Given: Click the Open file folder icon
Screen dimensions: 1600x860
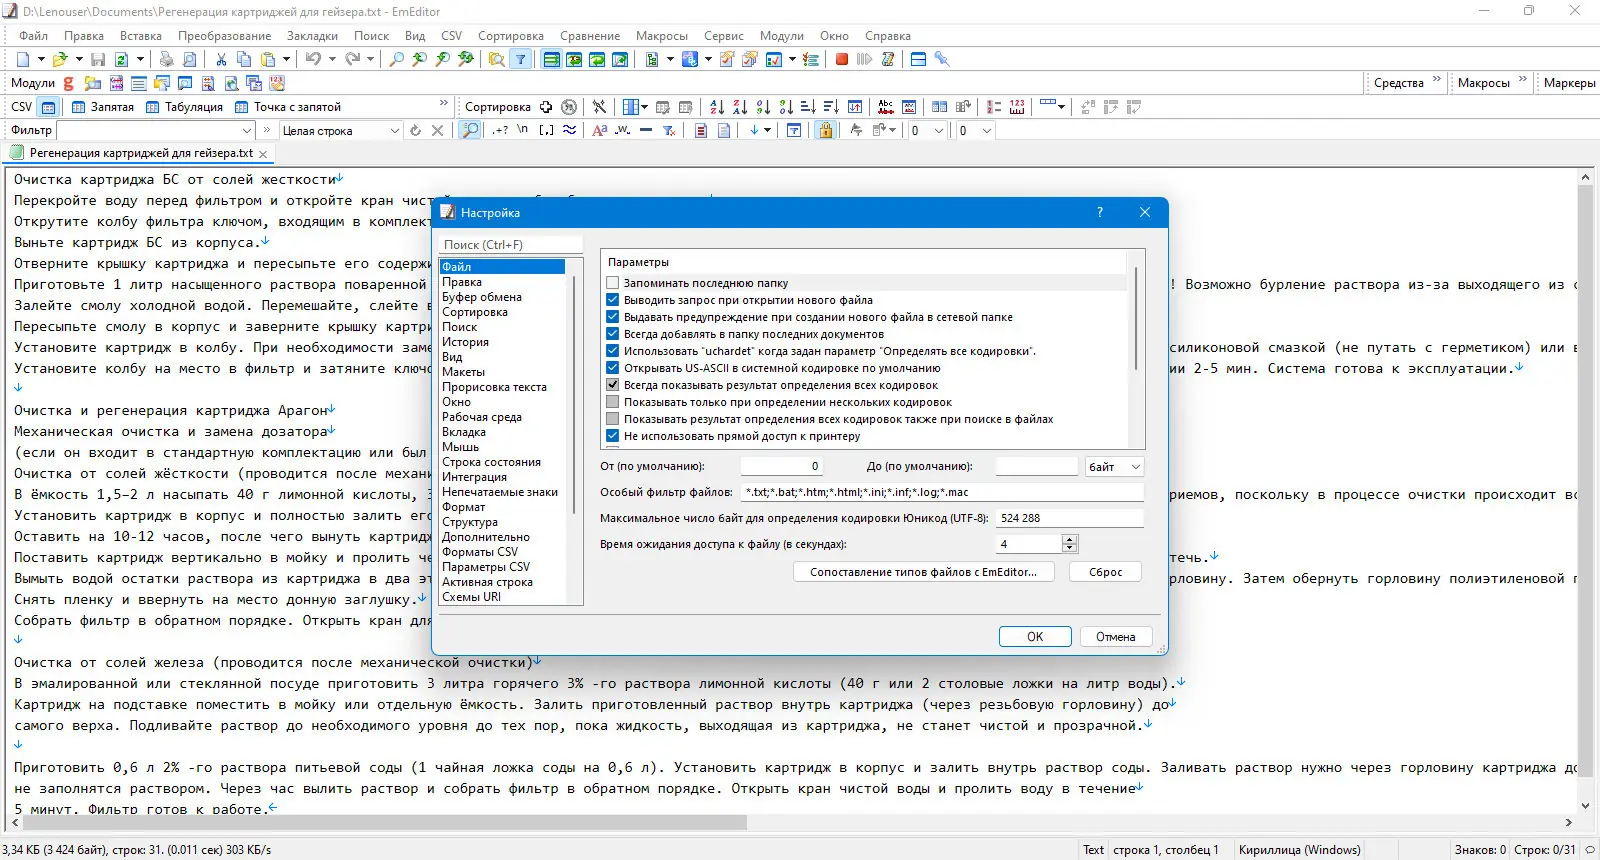Looking at the screenshot, I should click(x=59, y=60).
